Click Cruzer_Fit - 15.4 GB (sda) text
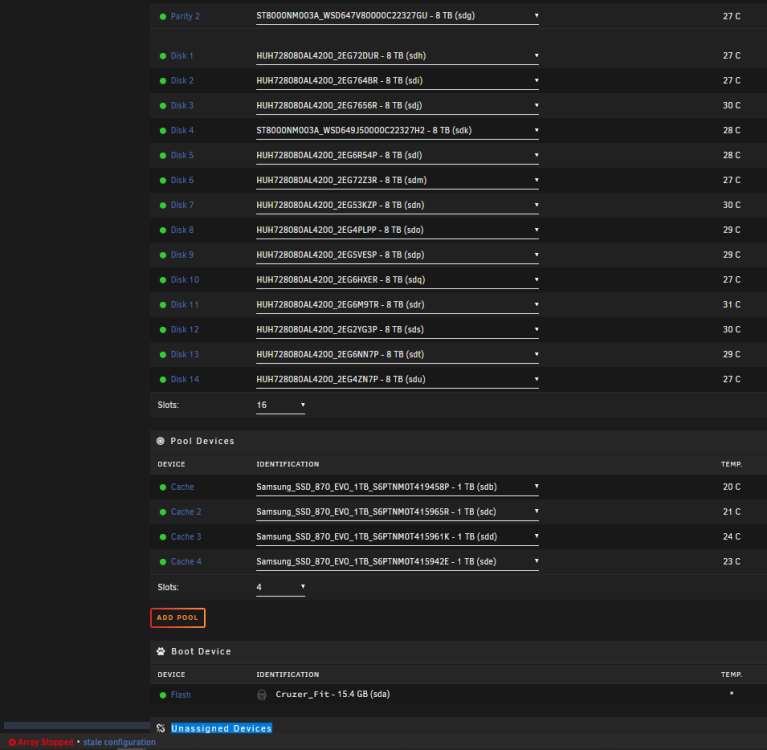Image resolution: width=767 pixels, height=750 pixels. click(x=333, y=694)
